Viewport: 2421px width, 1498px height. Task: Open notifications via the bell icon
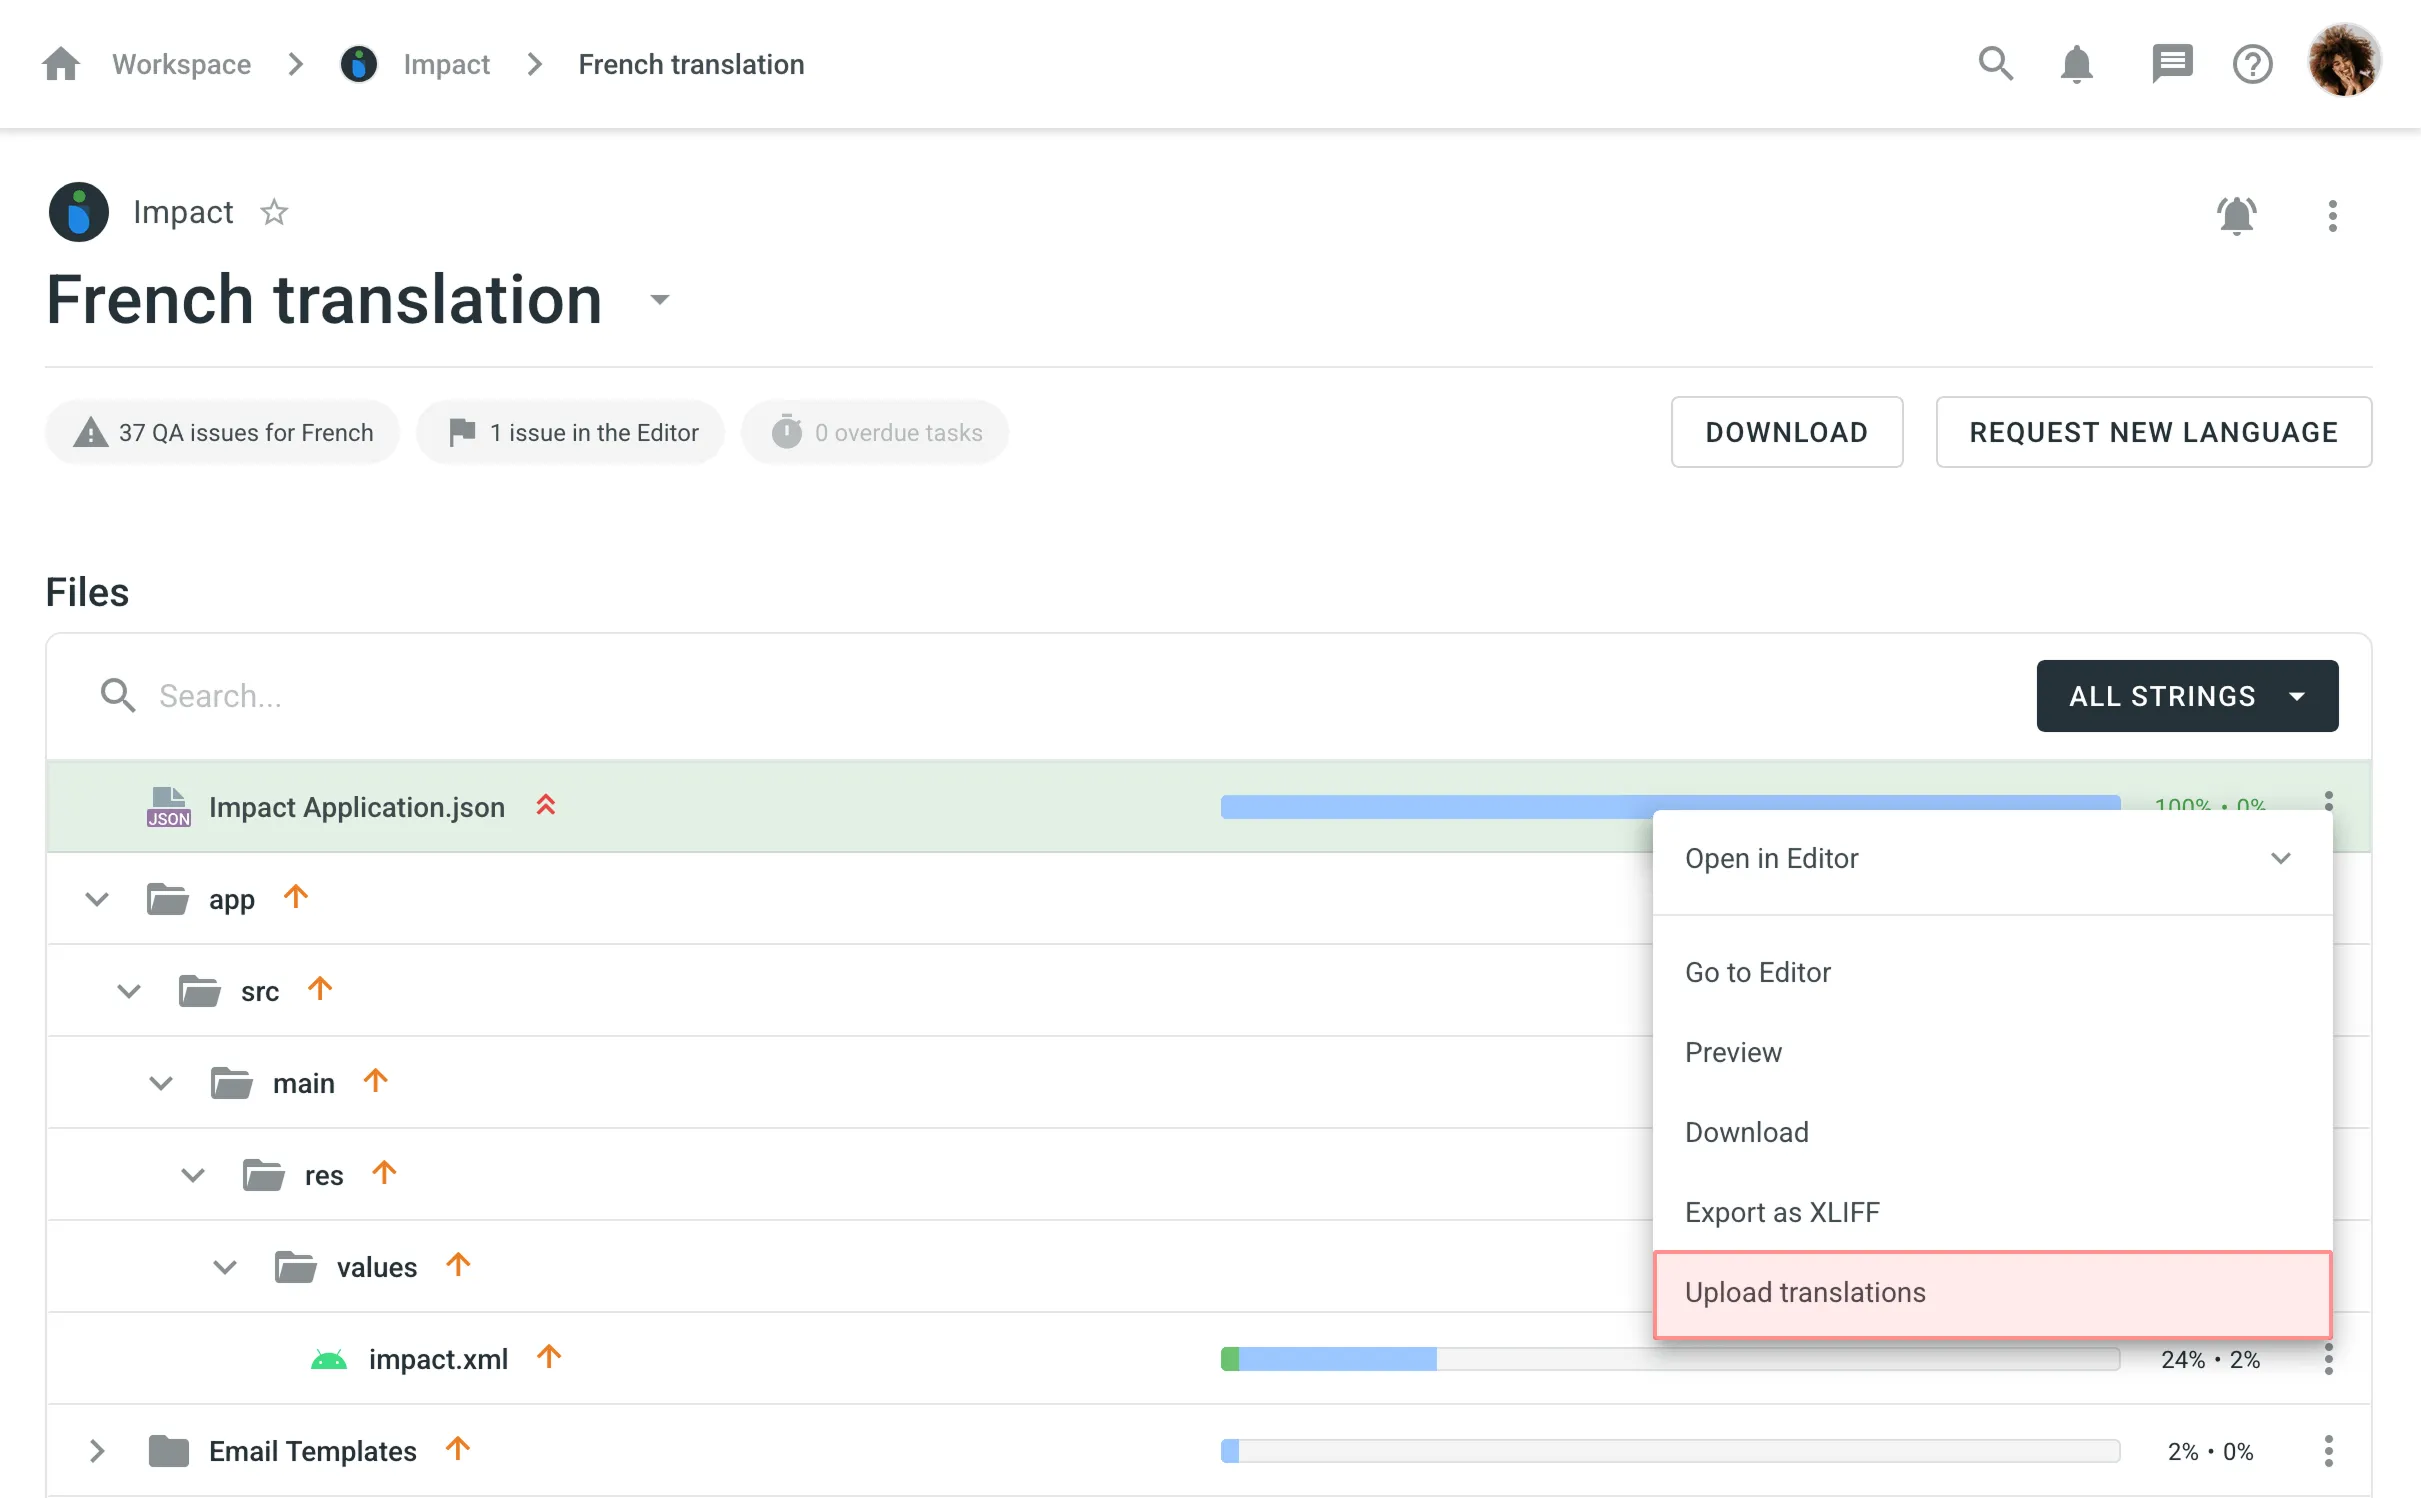(x=2076, y=63)
